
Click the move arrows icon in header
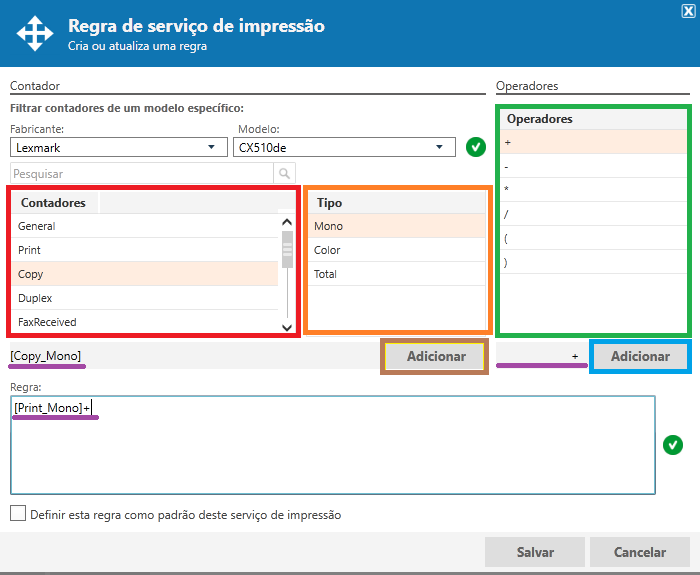(x=35, y=33)
